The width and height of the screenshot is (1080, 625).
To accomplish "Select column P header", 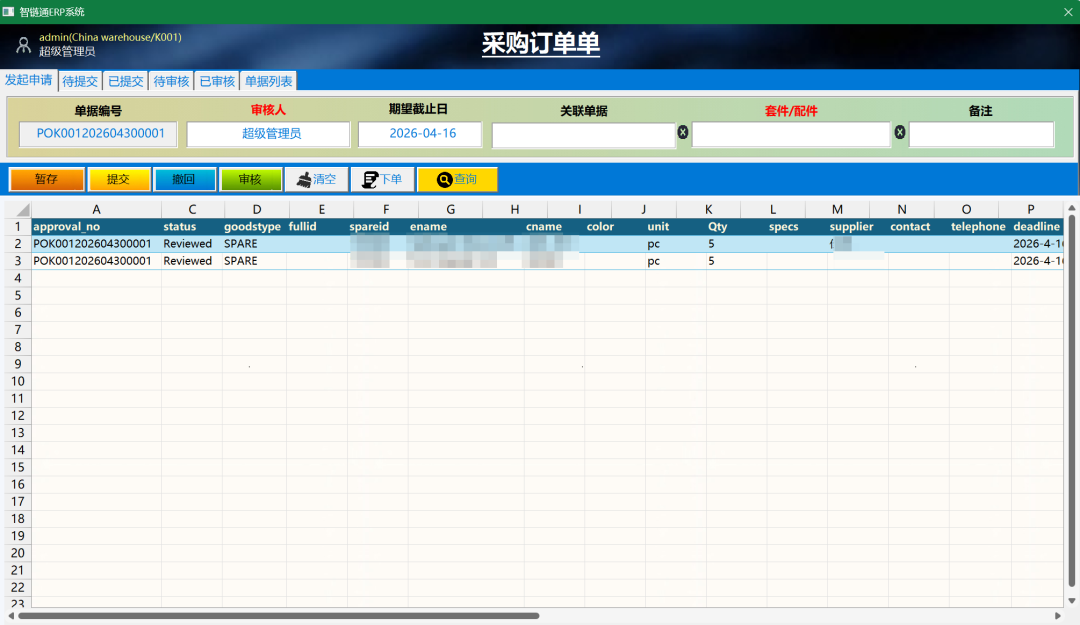I will (1031, 209).
